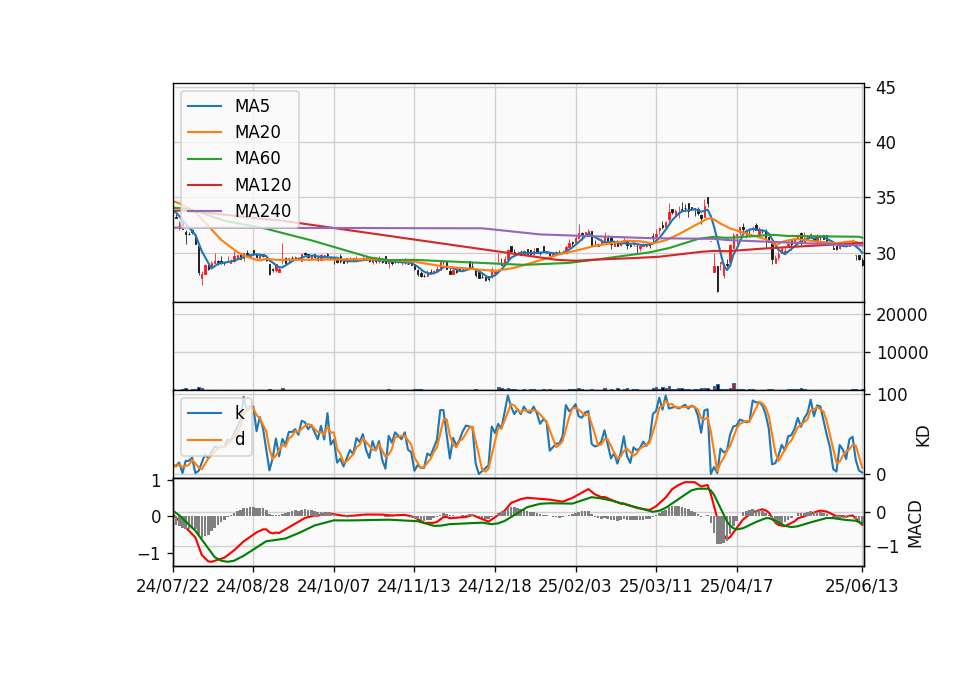Click the 24/07/22 date tick label

173,586
